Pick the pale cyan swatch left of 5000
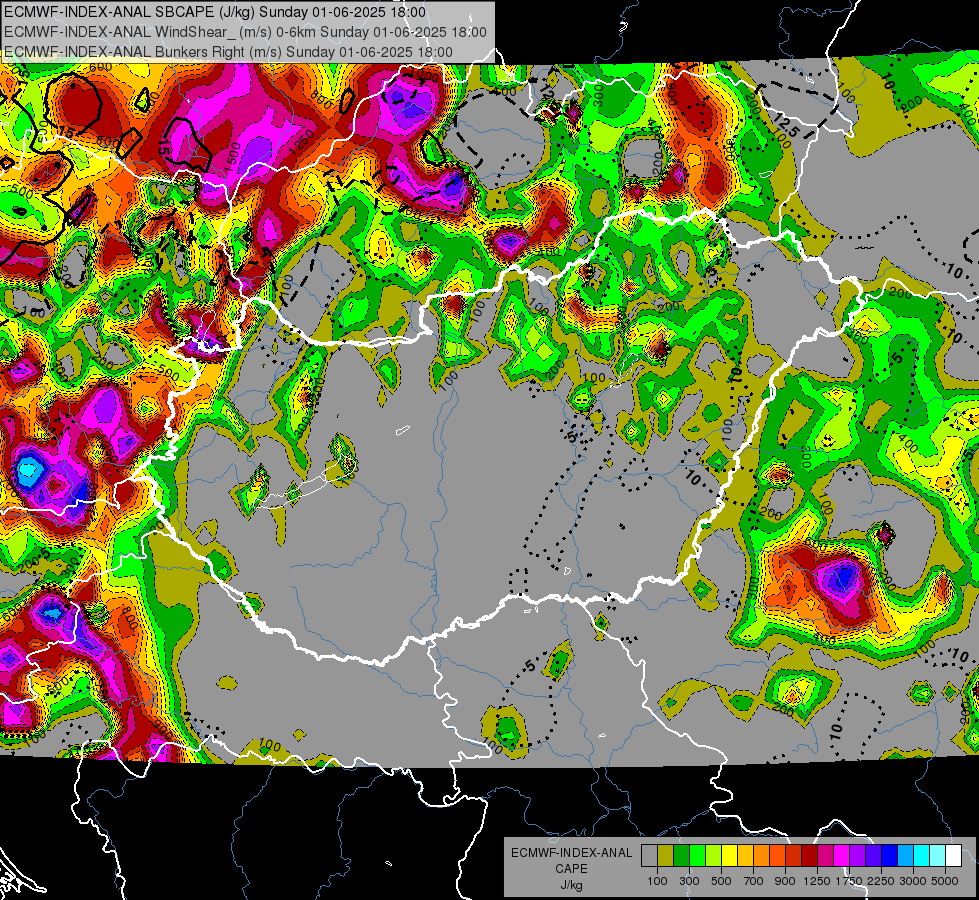 tap(938, 856)
